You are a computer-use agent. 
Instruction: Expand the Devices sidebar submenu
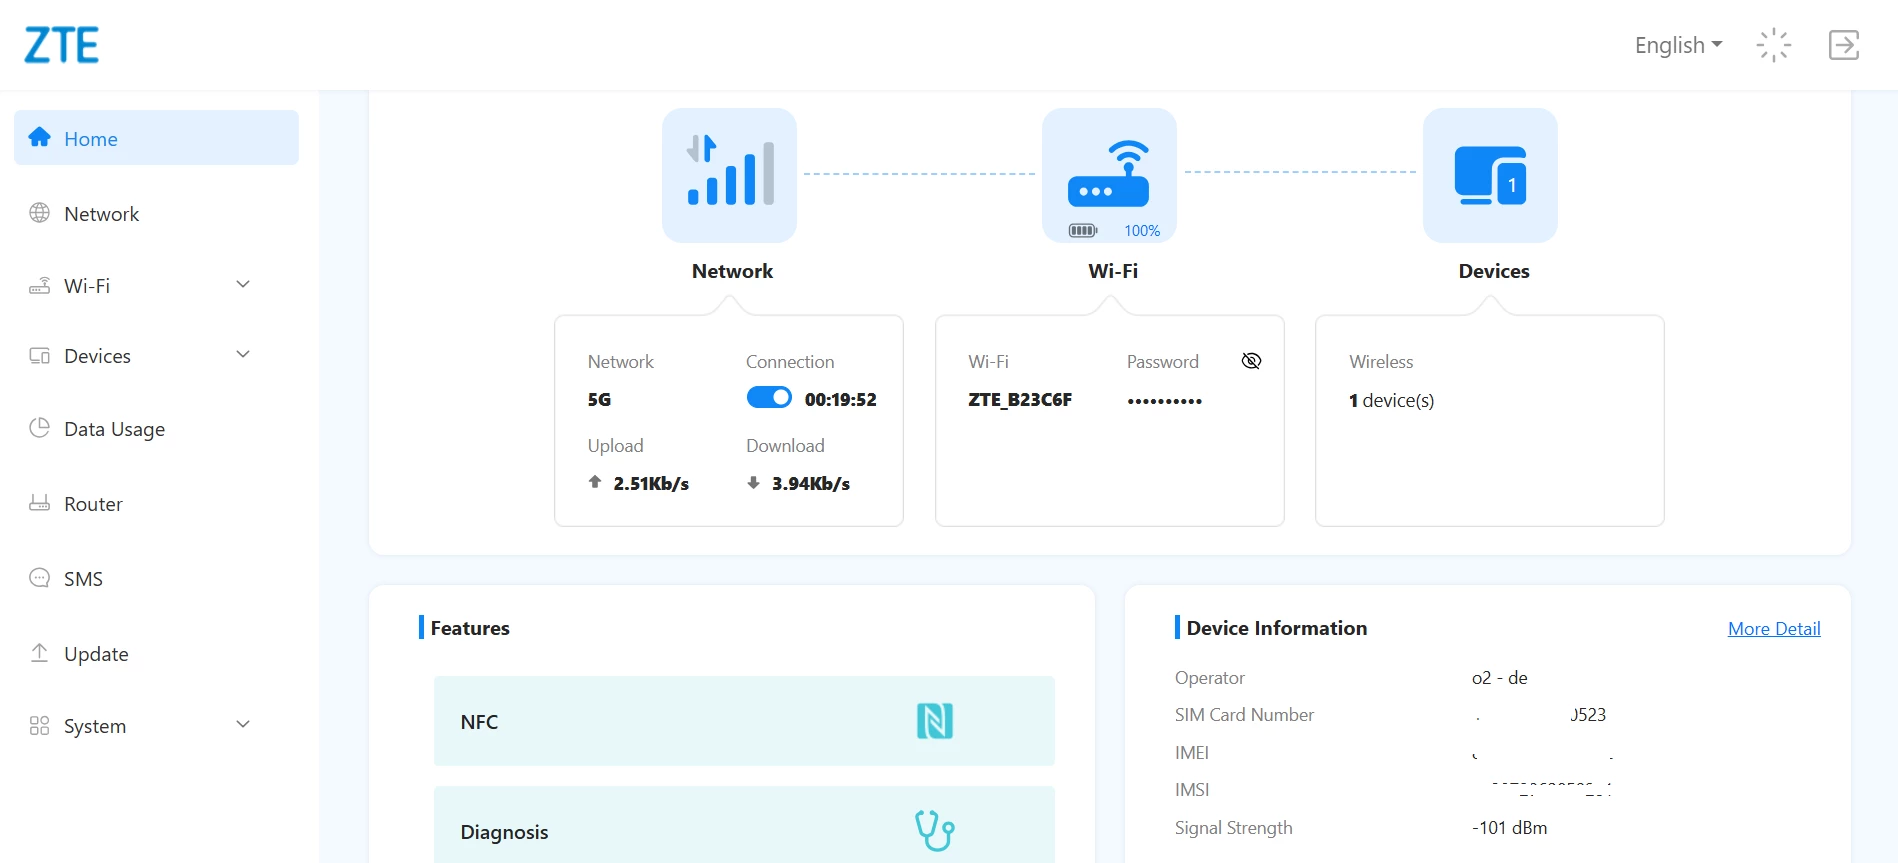(243, 355)
